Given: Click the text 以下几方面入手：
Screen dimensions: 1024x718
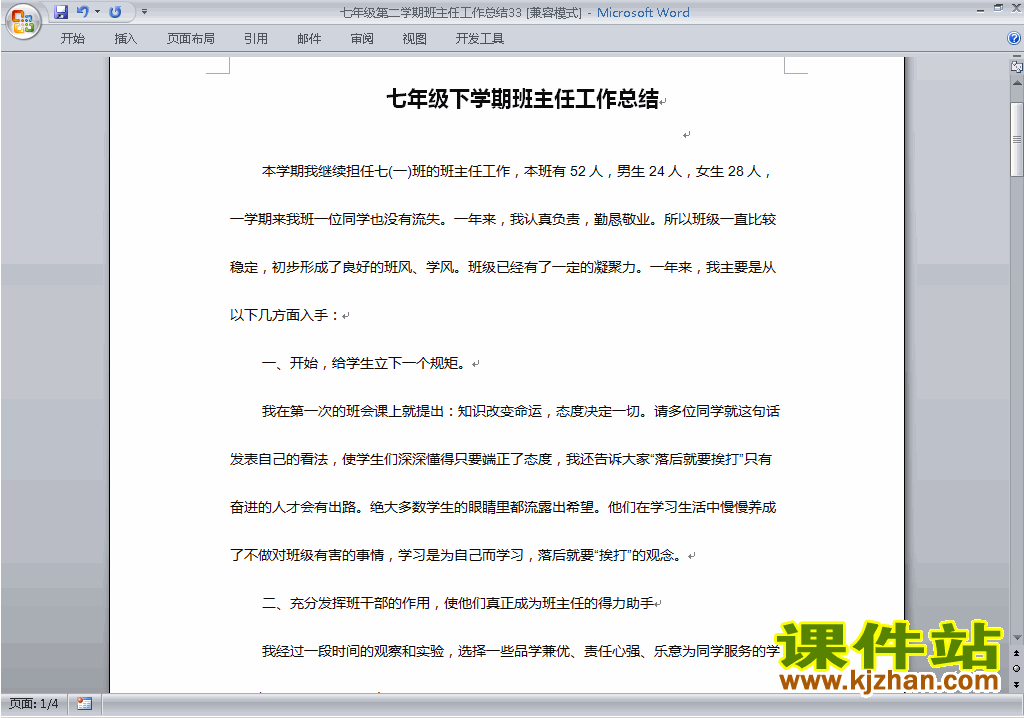Looking at the screenshot, I should point(285,316).
